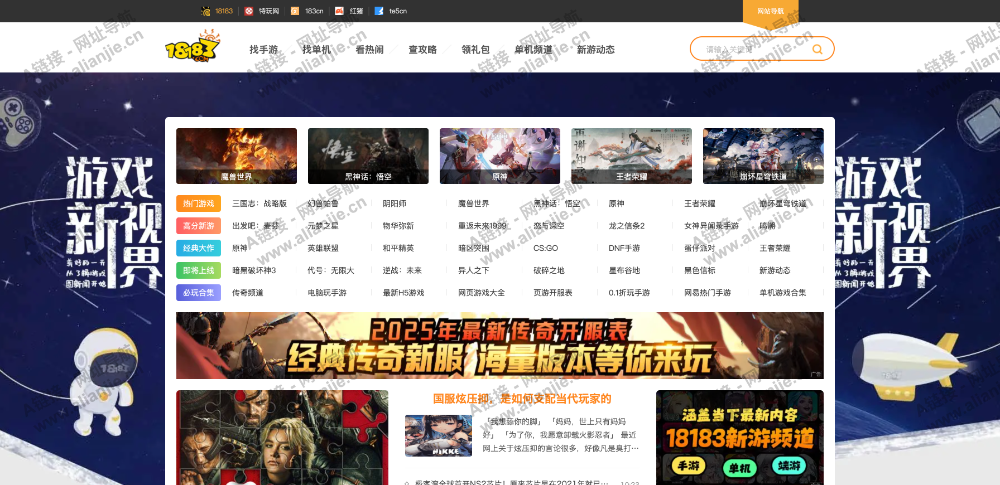The image size is (1000, 485).
Task: Click the 183cn icon in top bar
Action: (295, 11)
